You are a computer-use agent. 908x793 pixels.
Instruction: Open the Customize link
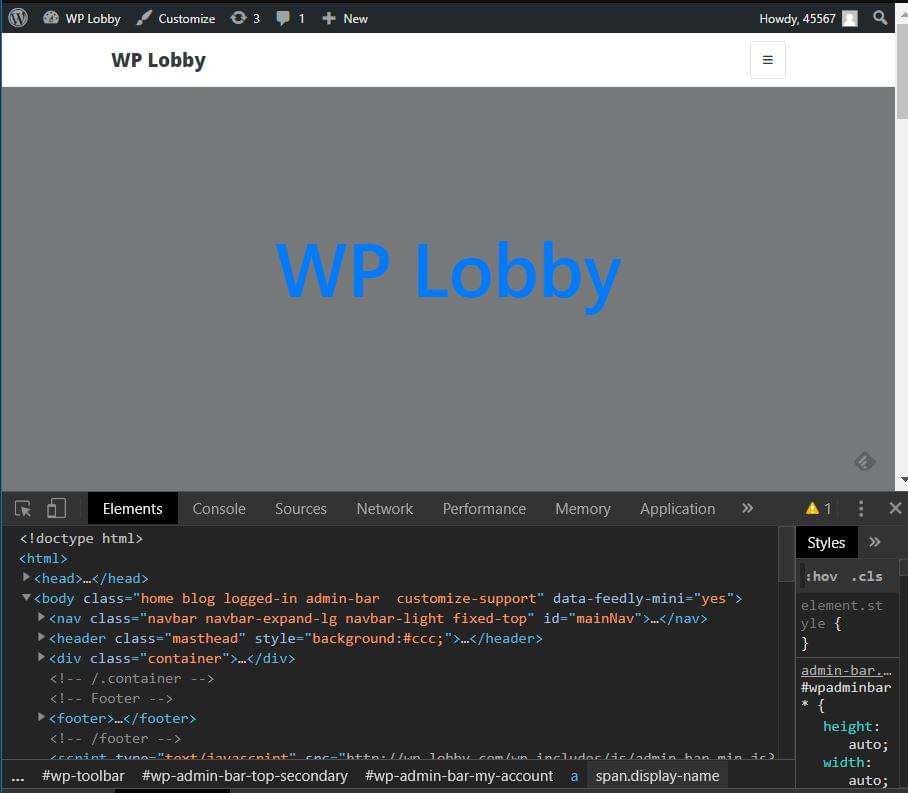click(186, 17)
